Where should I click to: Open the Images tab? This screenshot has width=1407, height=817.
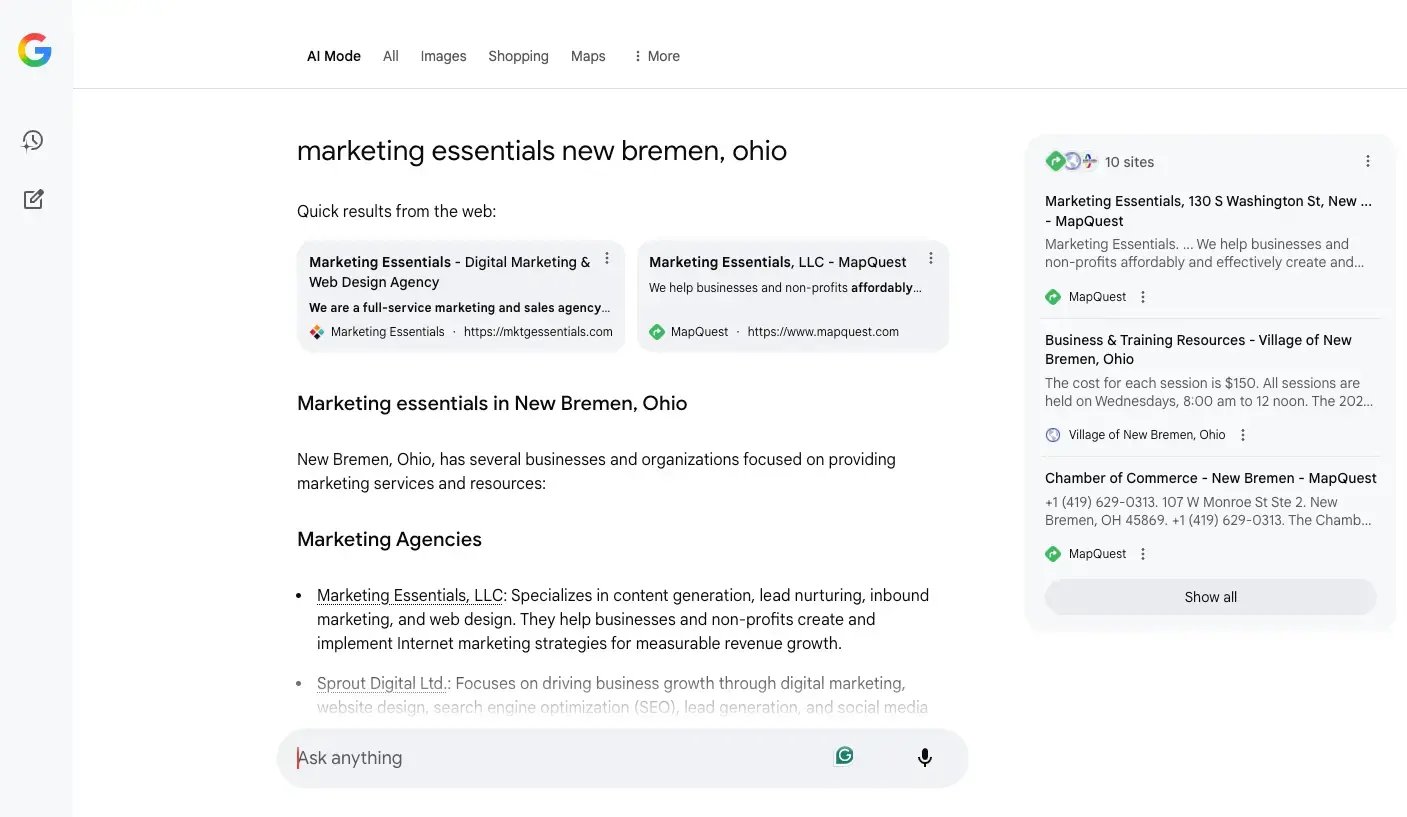[x=443, y=56]
